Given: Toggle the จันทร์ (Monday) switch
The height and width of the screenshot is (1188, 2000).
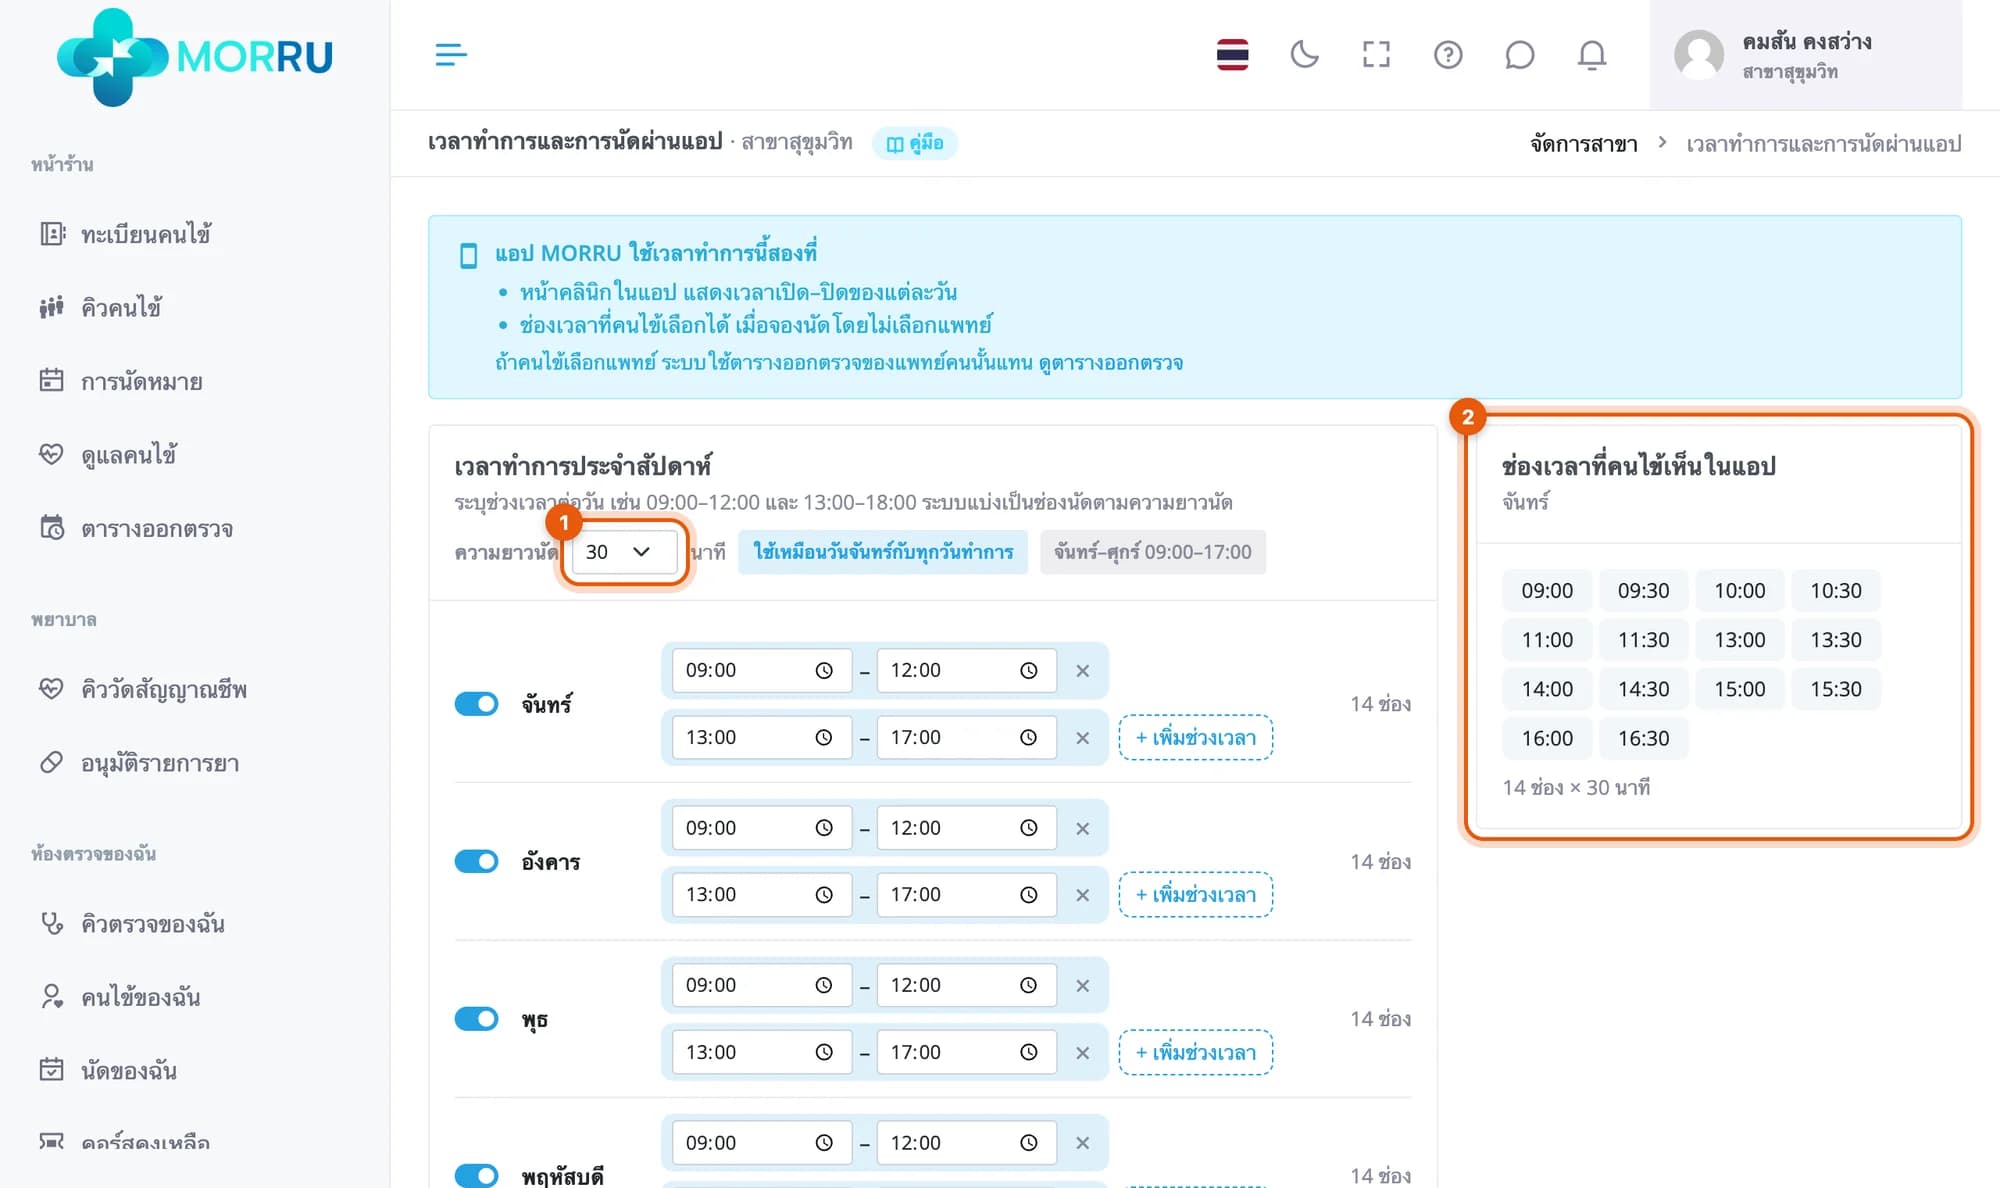Looking at the screenshot, I should pos(476,704).
